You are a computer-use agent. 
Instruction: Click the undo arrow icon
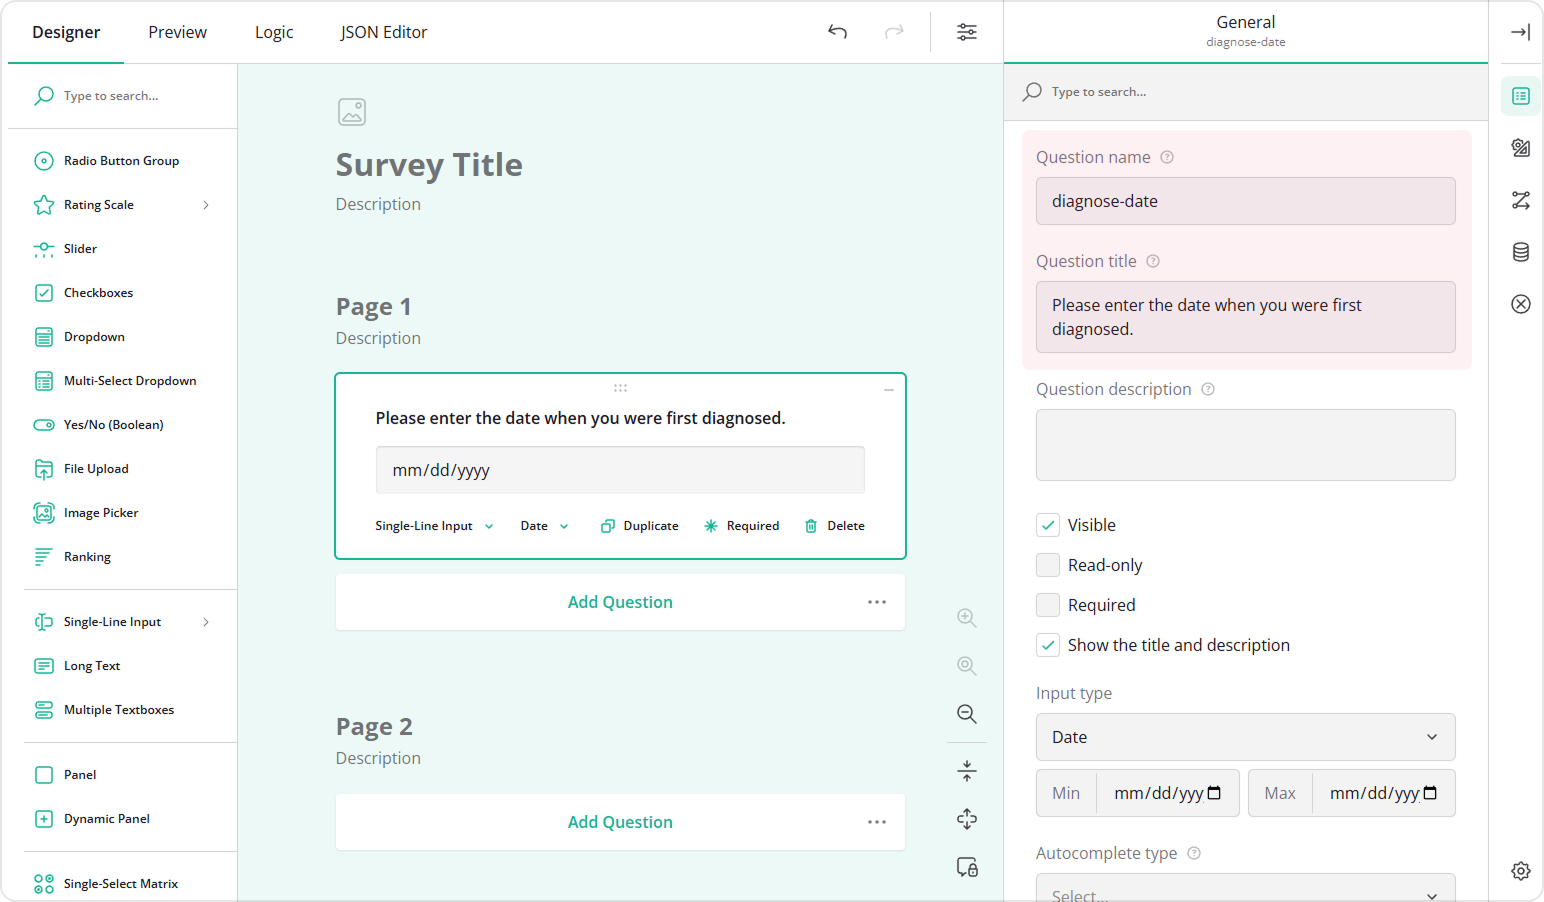837,32
